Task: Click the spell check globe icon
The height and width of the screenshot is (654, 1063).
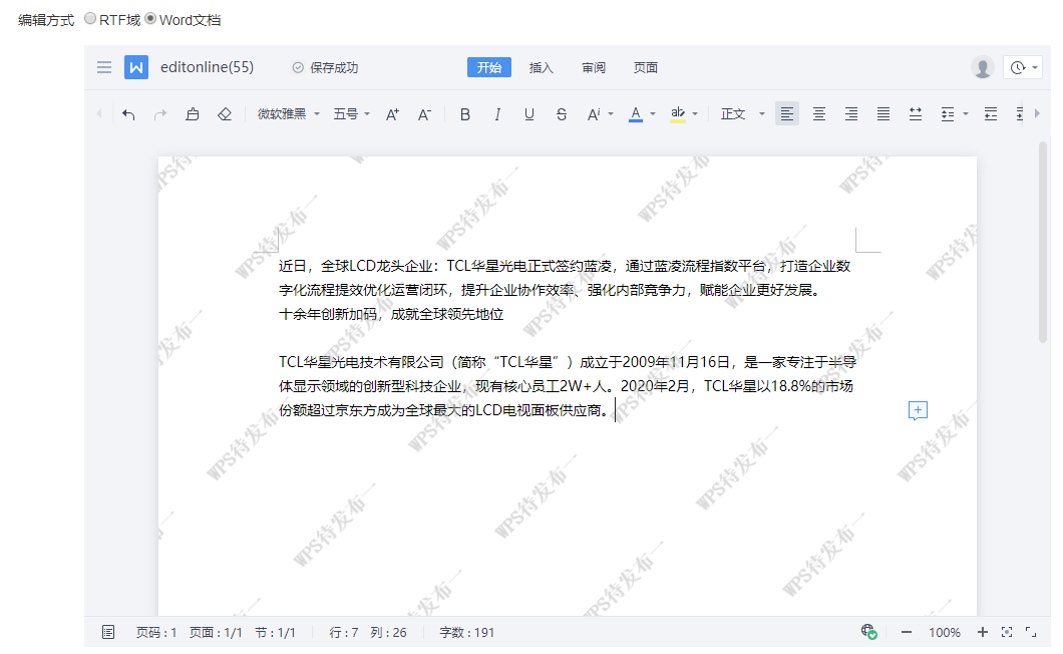Action: tap(869, 632)
